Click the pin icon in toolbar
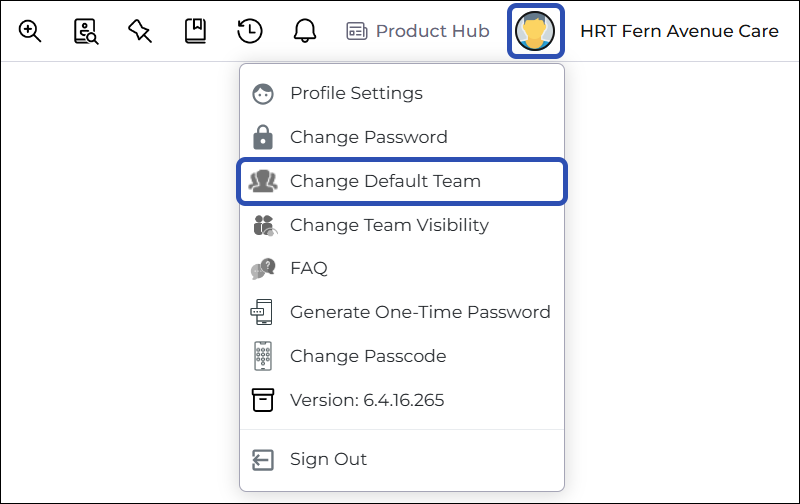Screen dimensions: 800x504 tap(140, 31)
